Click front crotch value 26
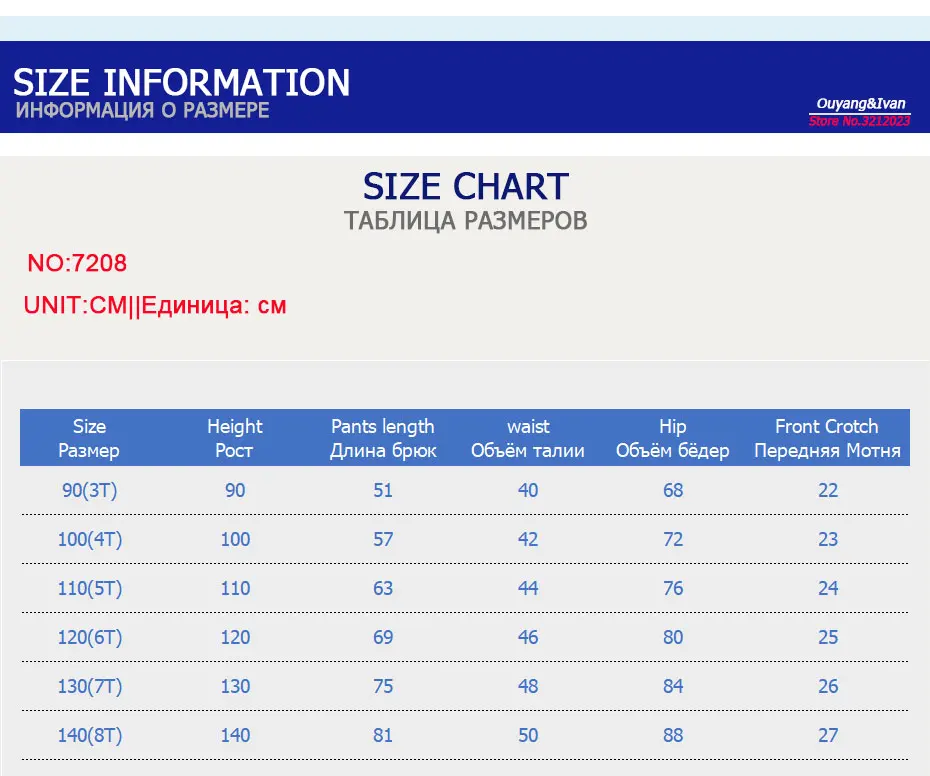 click(x=828, y=686)
